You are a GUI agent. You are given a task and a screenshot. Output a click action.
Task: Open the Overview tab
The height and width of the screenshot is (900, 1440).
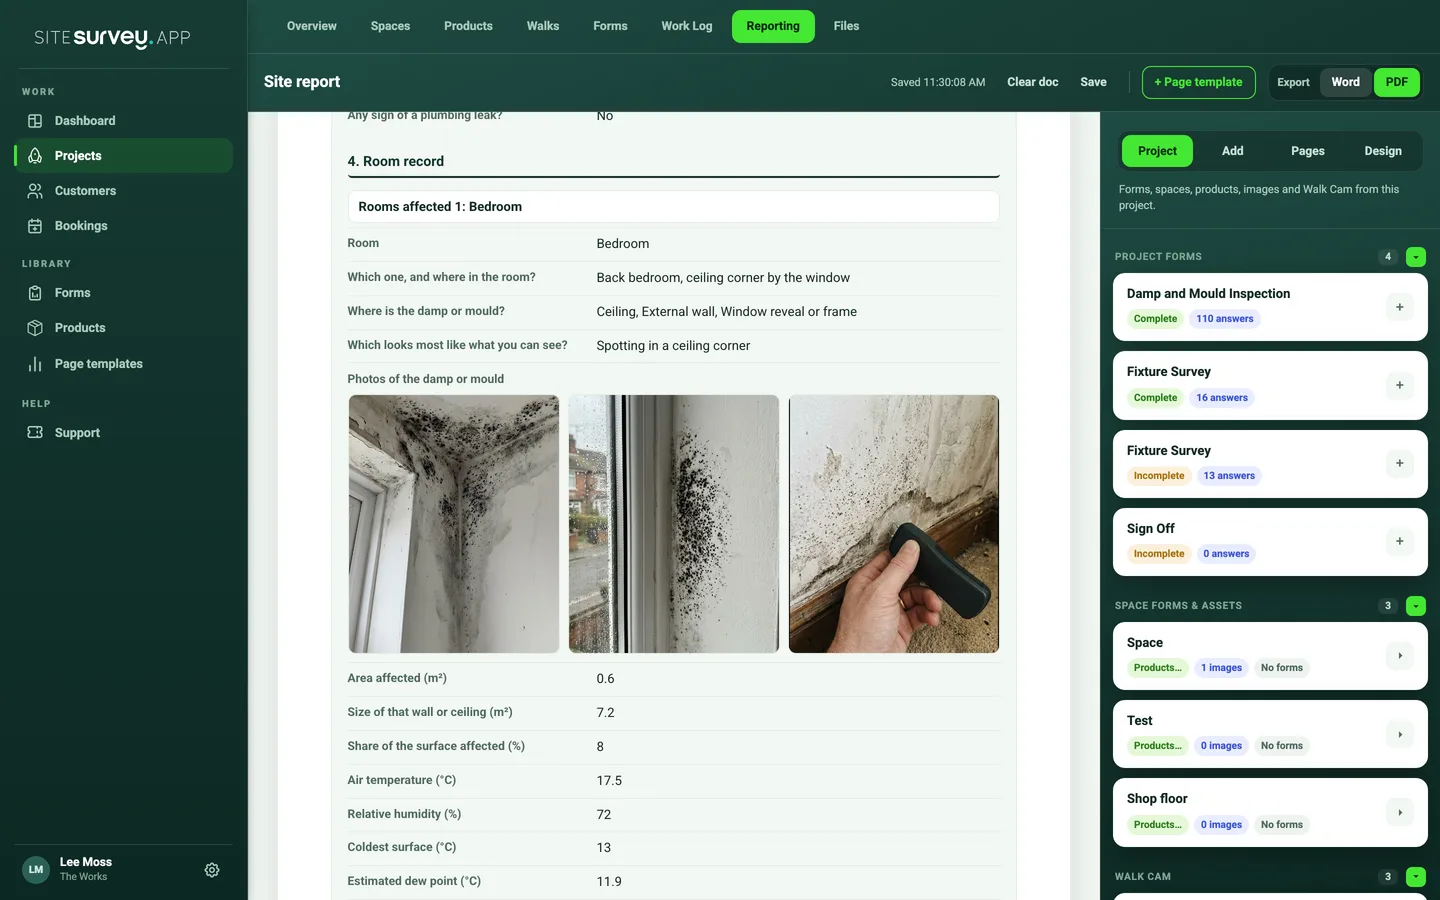(312, 26)
